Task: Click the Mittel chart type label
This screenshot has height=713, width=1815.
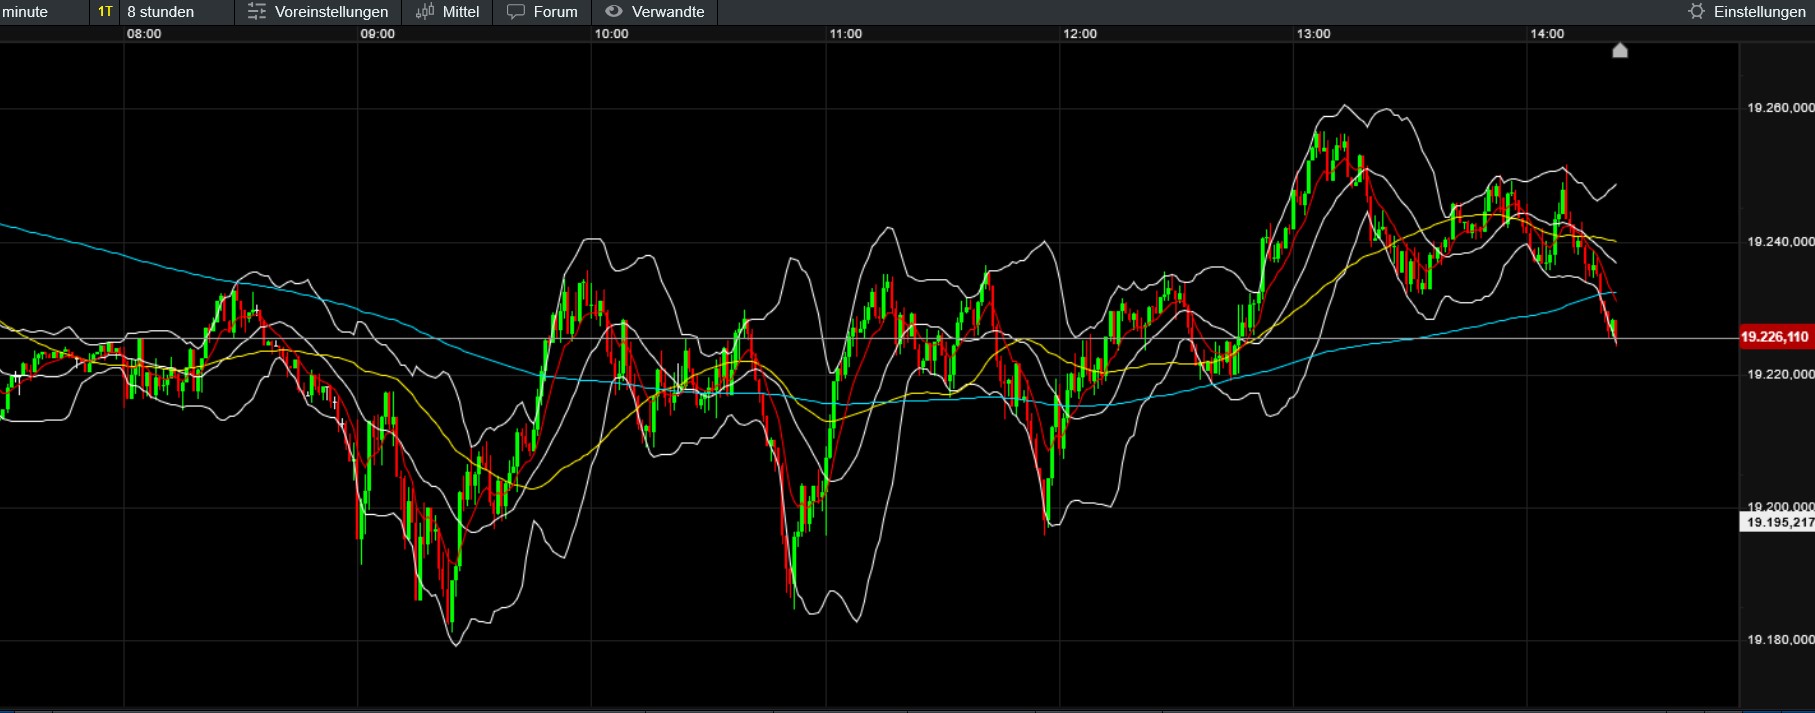Action: [461, 12]
